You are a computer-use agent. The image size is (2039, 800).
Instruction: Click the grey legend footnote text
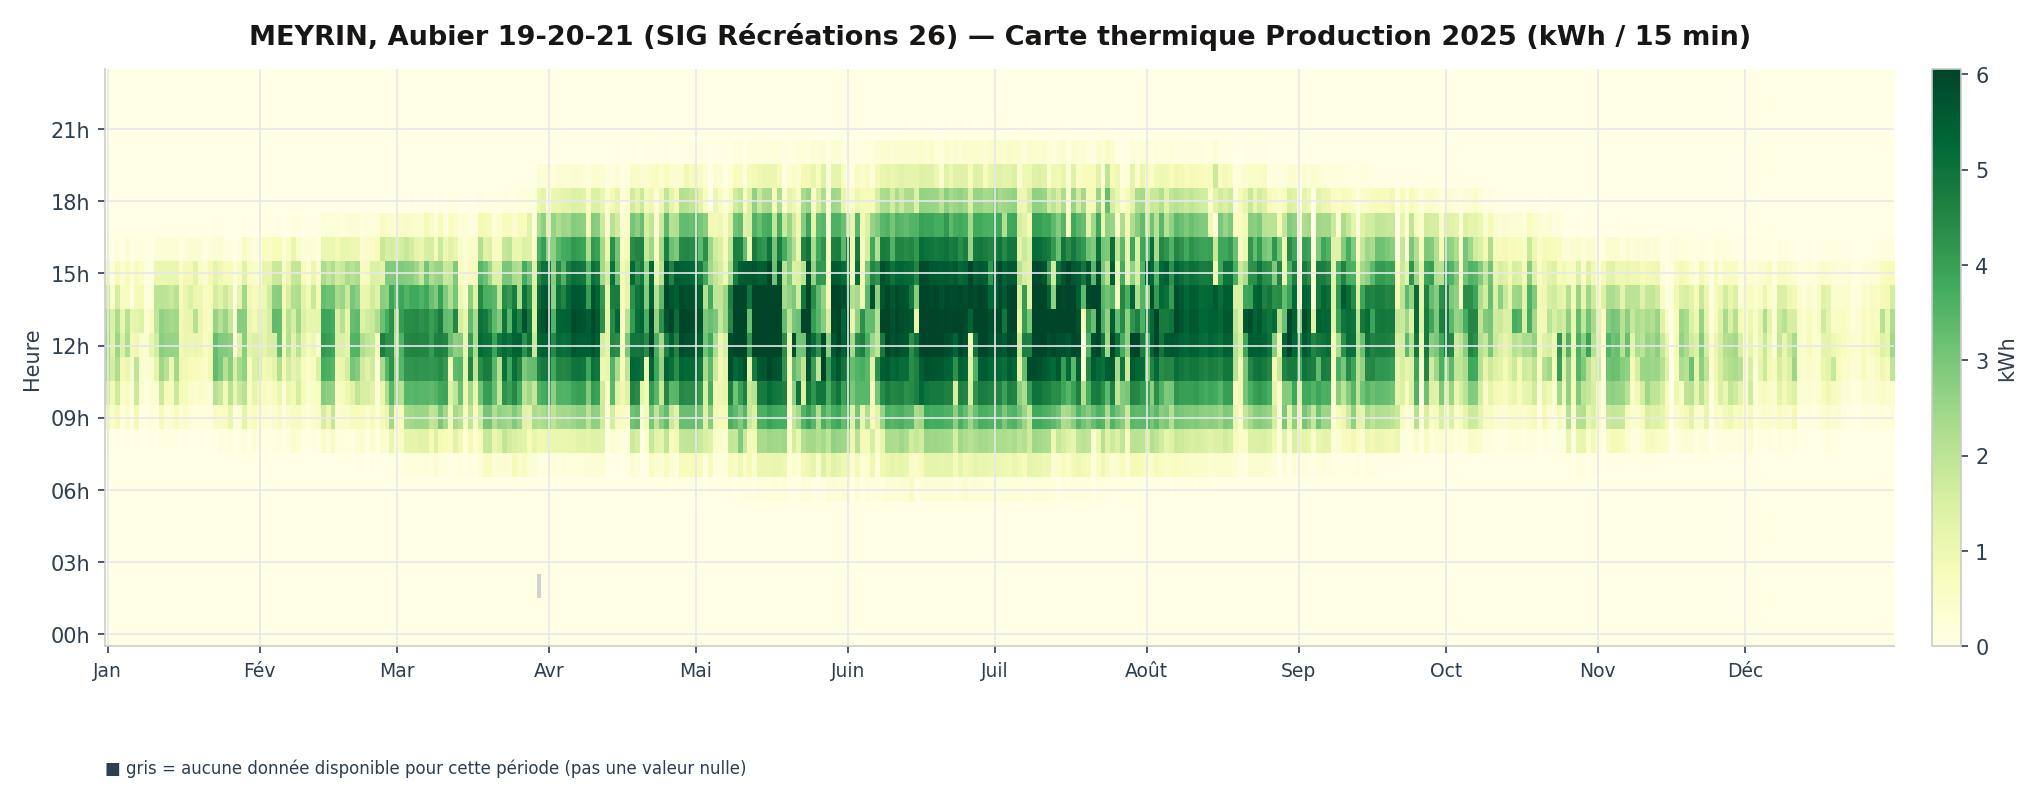tap(436, 769)
